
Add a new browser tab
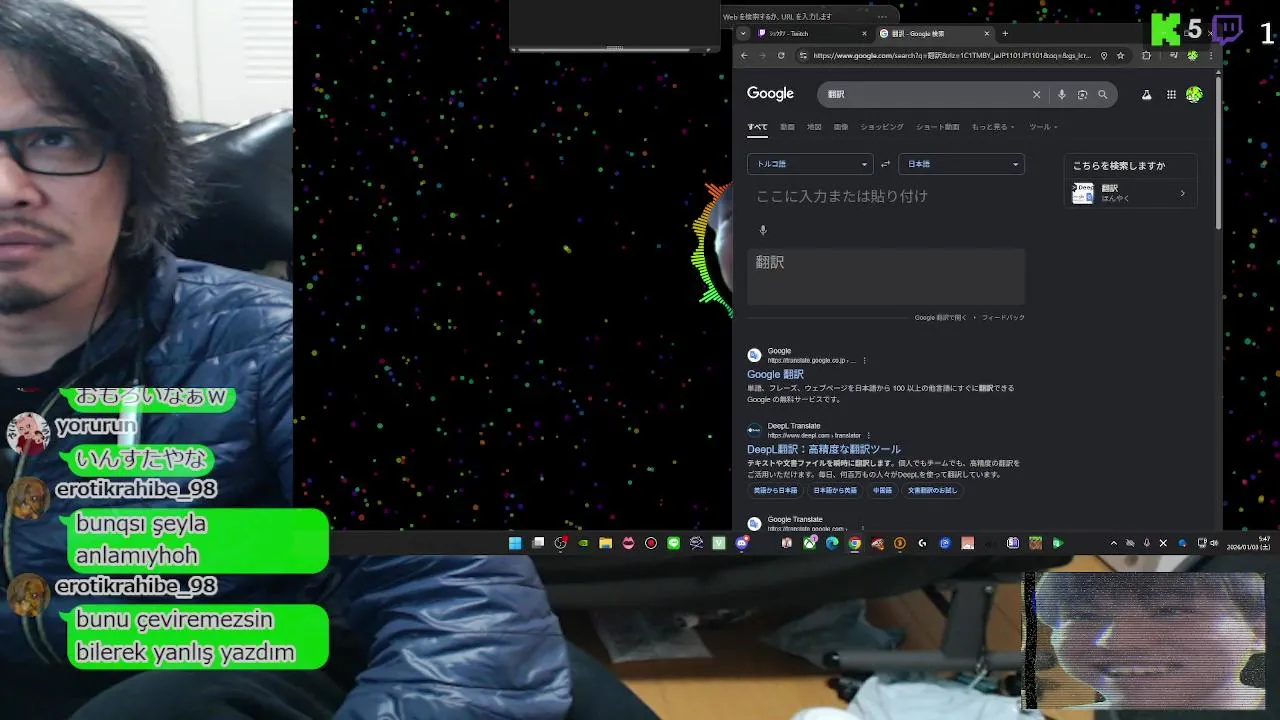point(1005,33)
